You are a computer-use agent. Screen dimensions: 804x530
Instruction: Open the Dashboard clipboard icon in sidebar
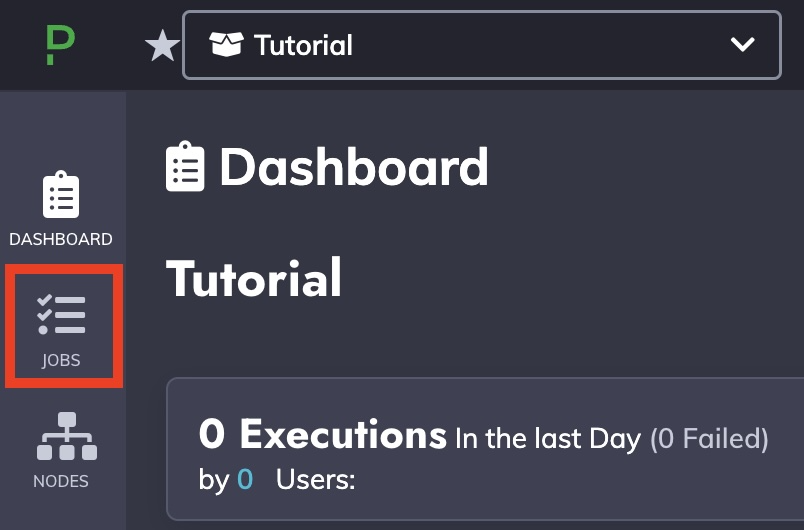pyautogui.click(x=61, y=195)
